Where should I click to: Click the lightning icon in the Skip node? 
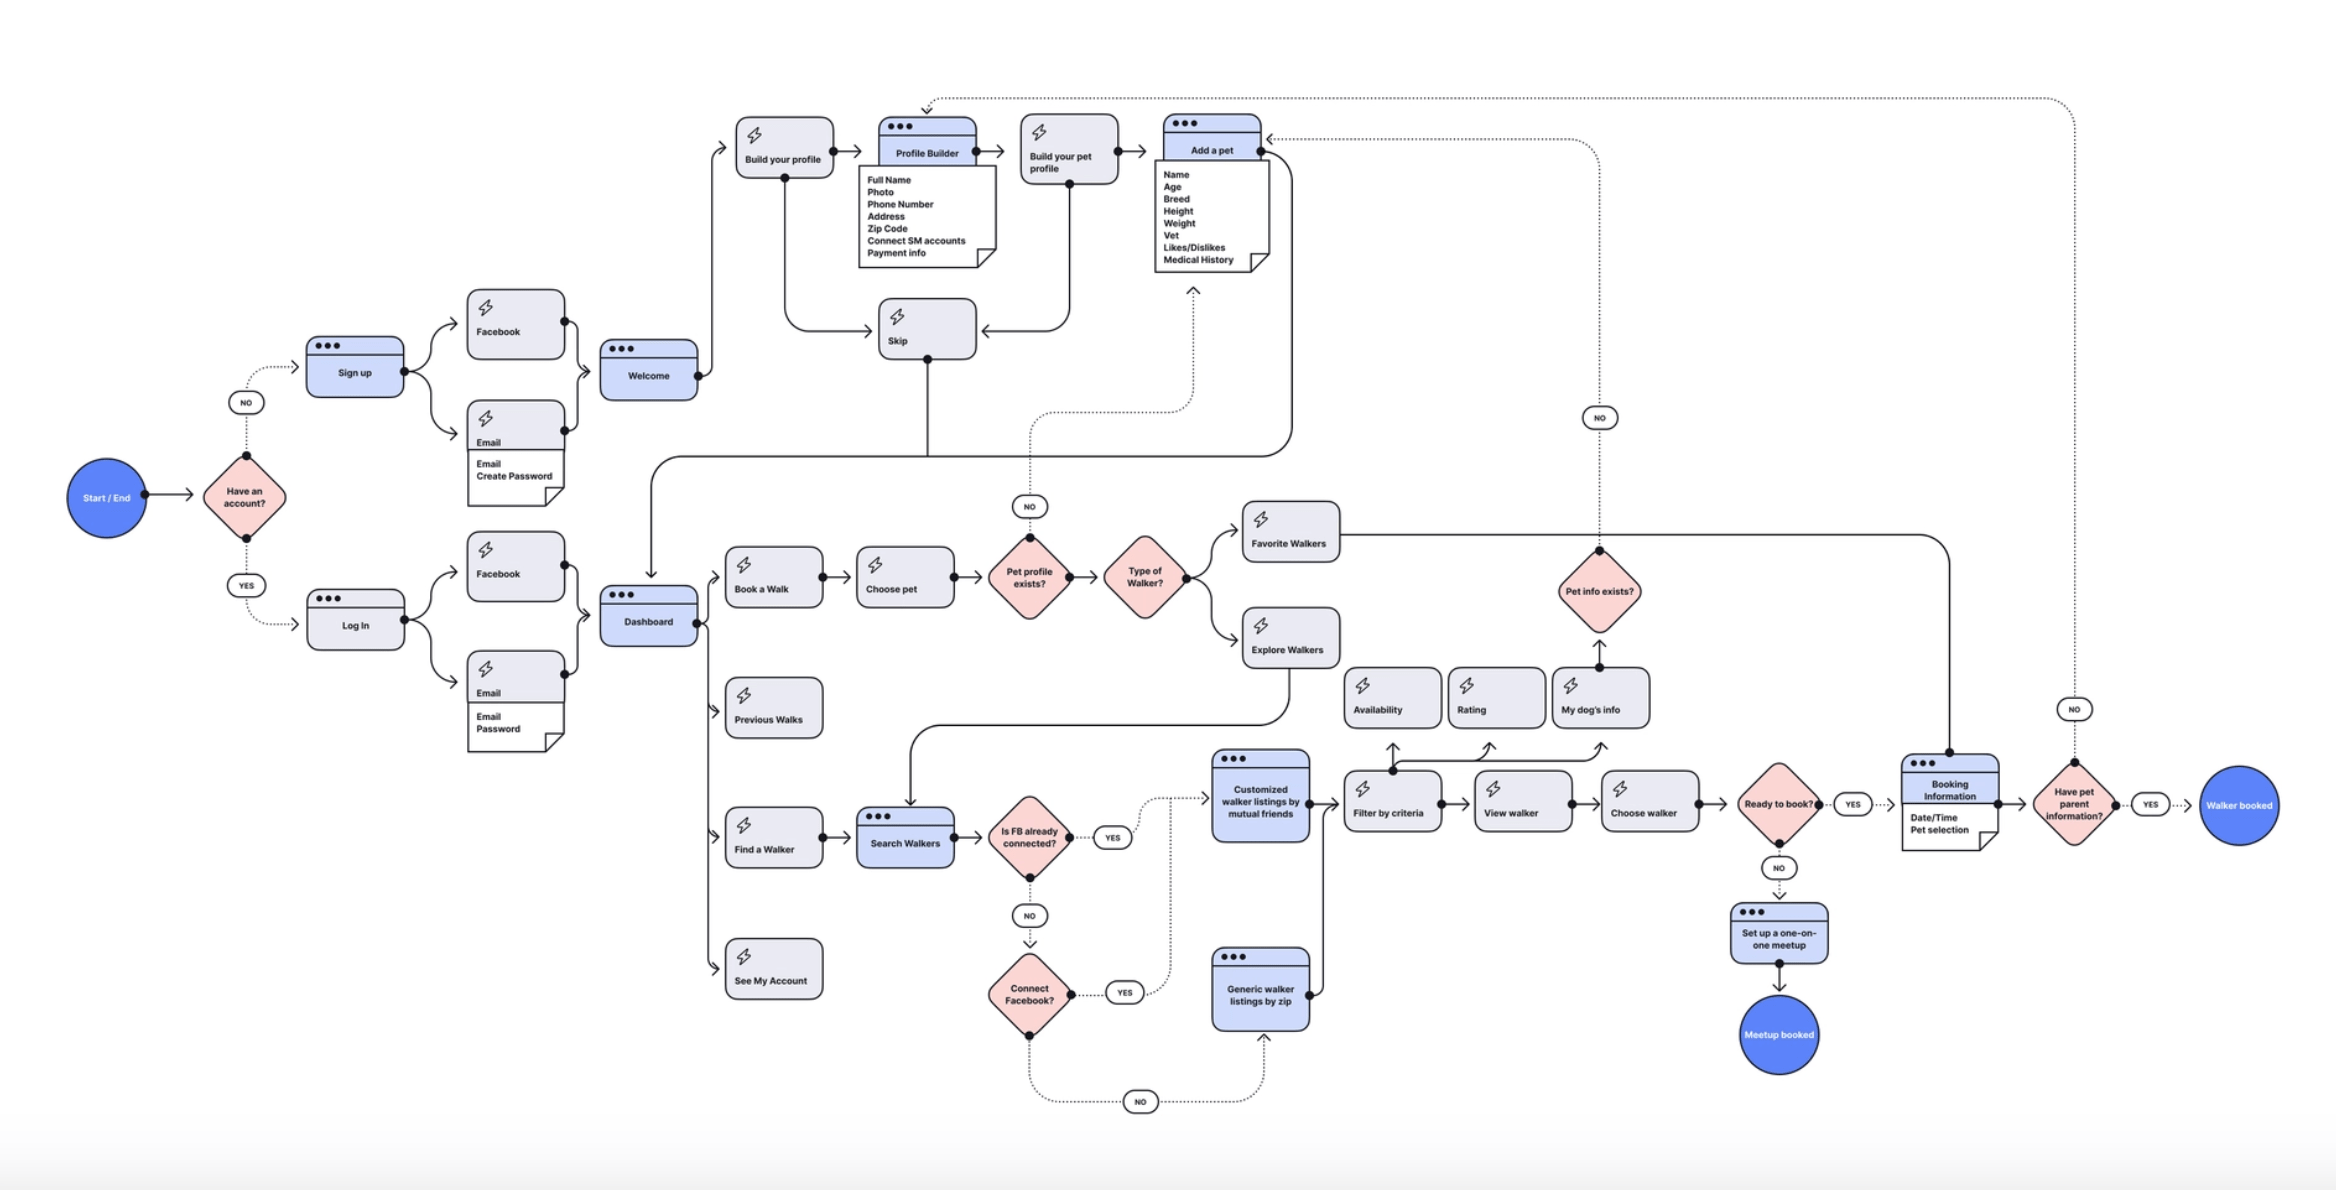click(x=897, y=317)
